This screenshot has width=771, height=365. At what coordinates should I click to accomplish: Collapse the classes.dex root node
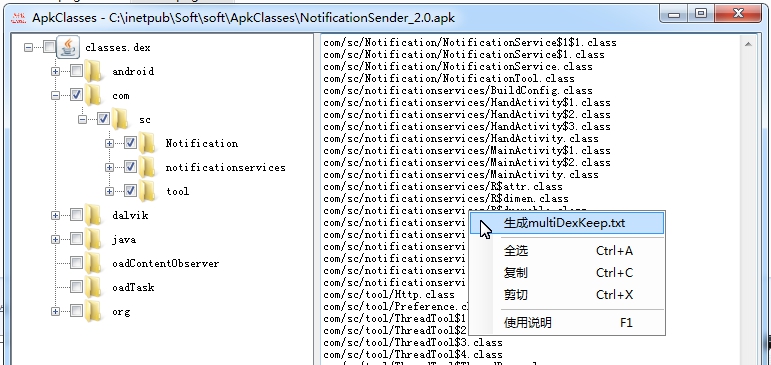click(29, 47)
